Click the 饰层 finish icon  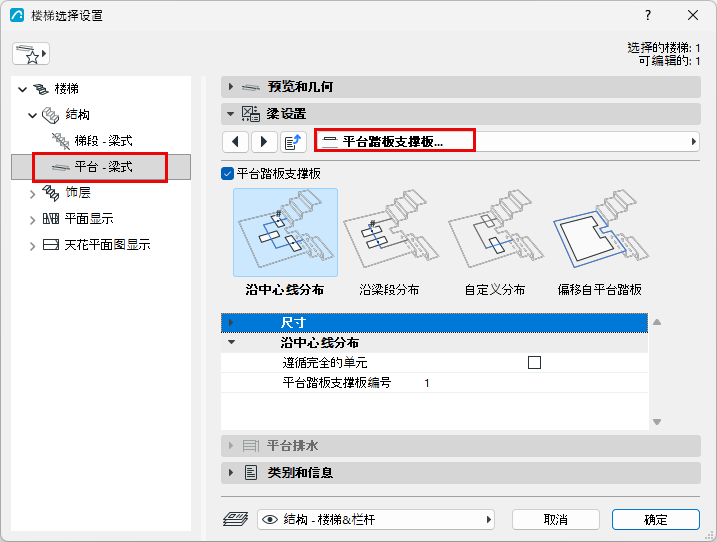coord(50,193)
